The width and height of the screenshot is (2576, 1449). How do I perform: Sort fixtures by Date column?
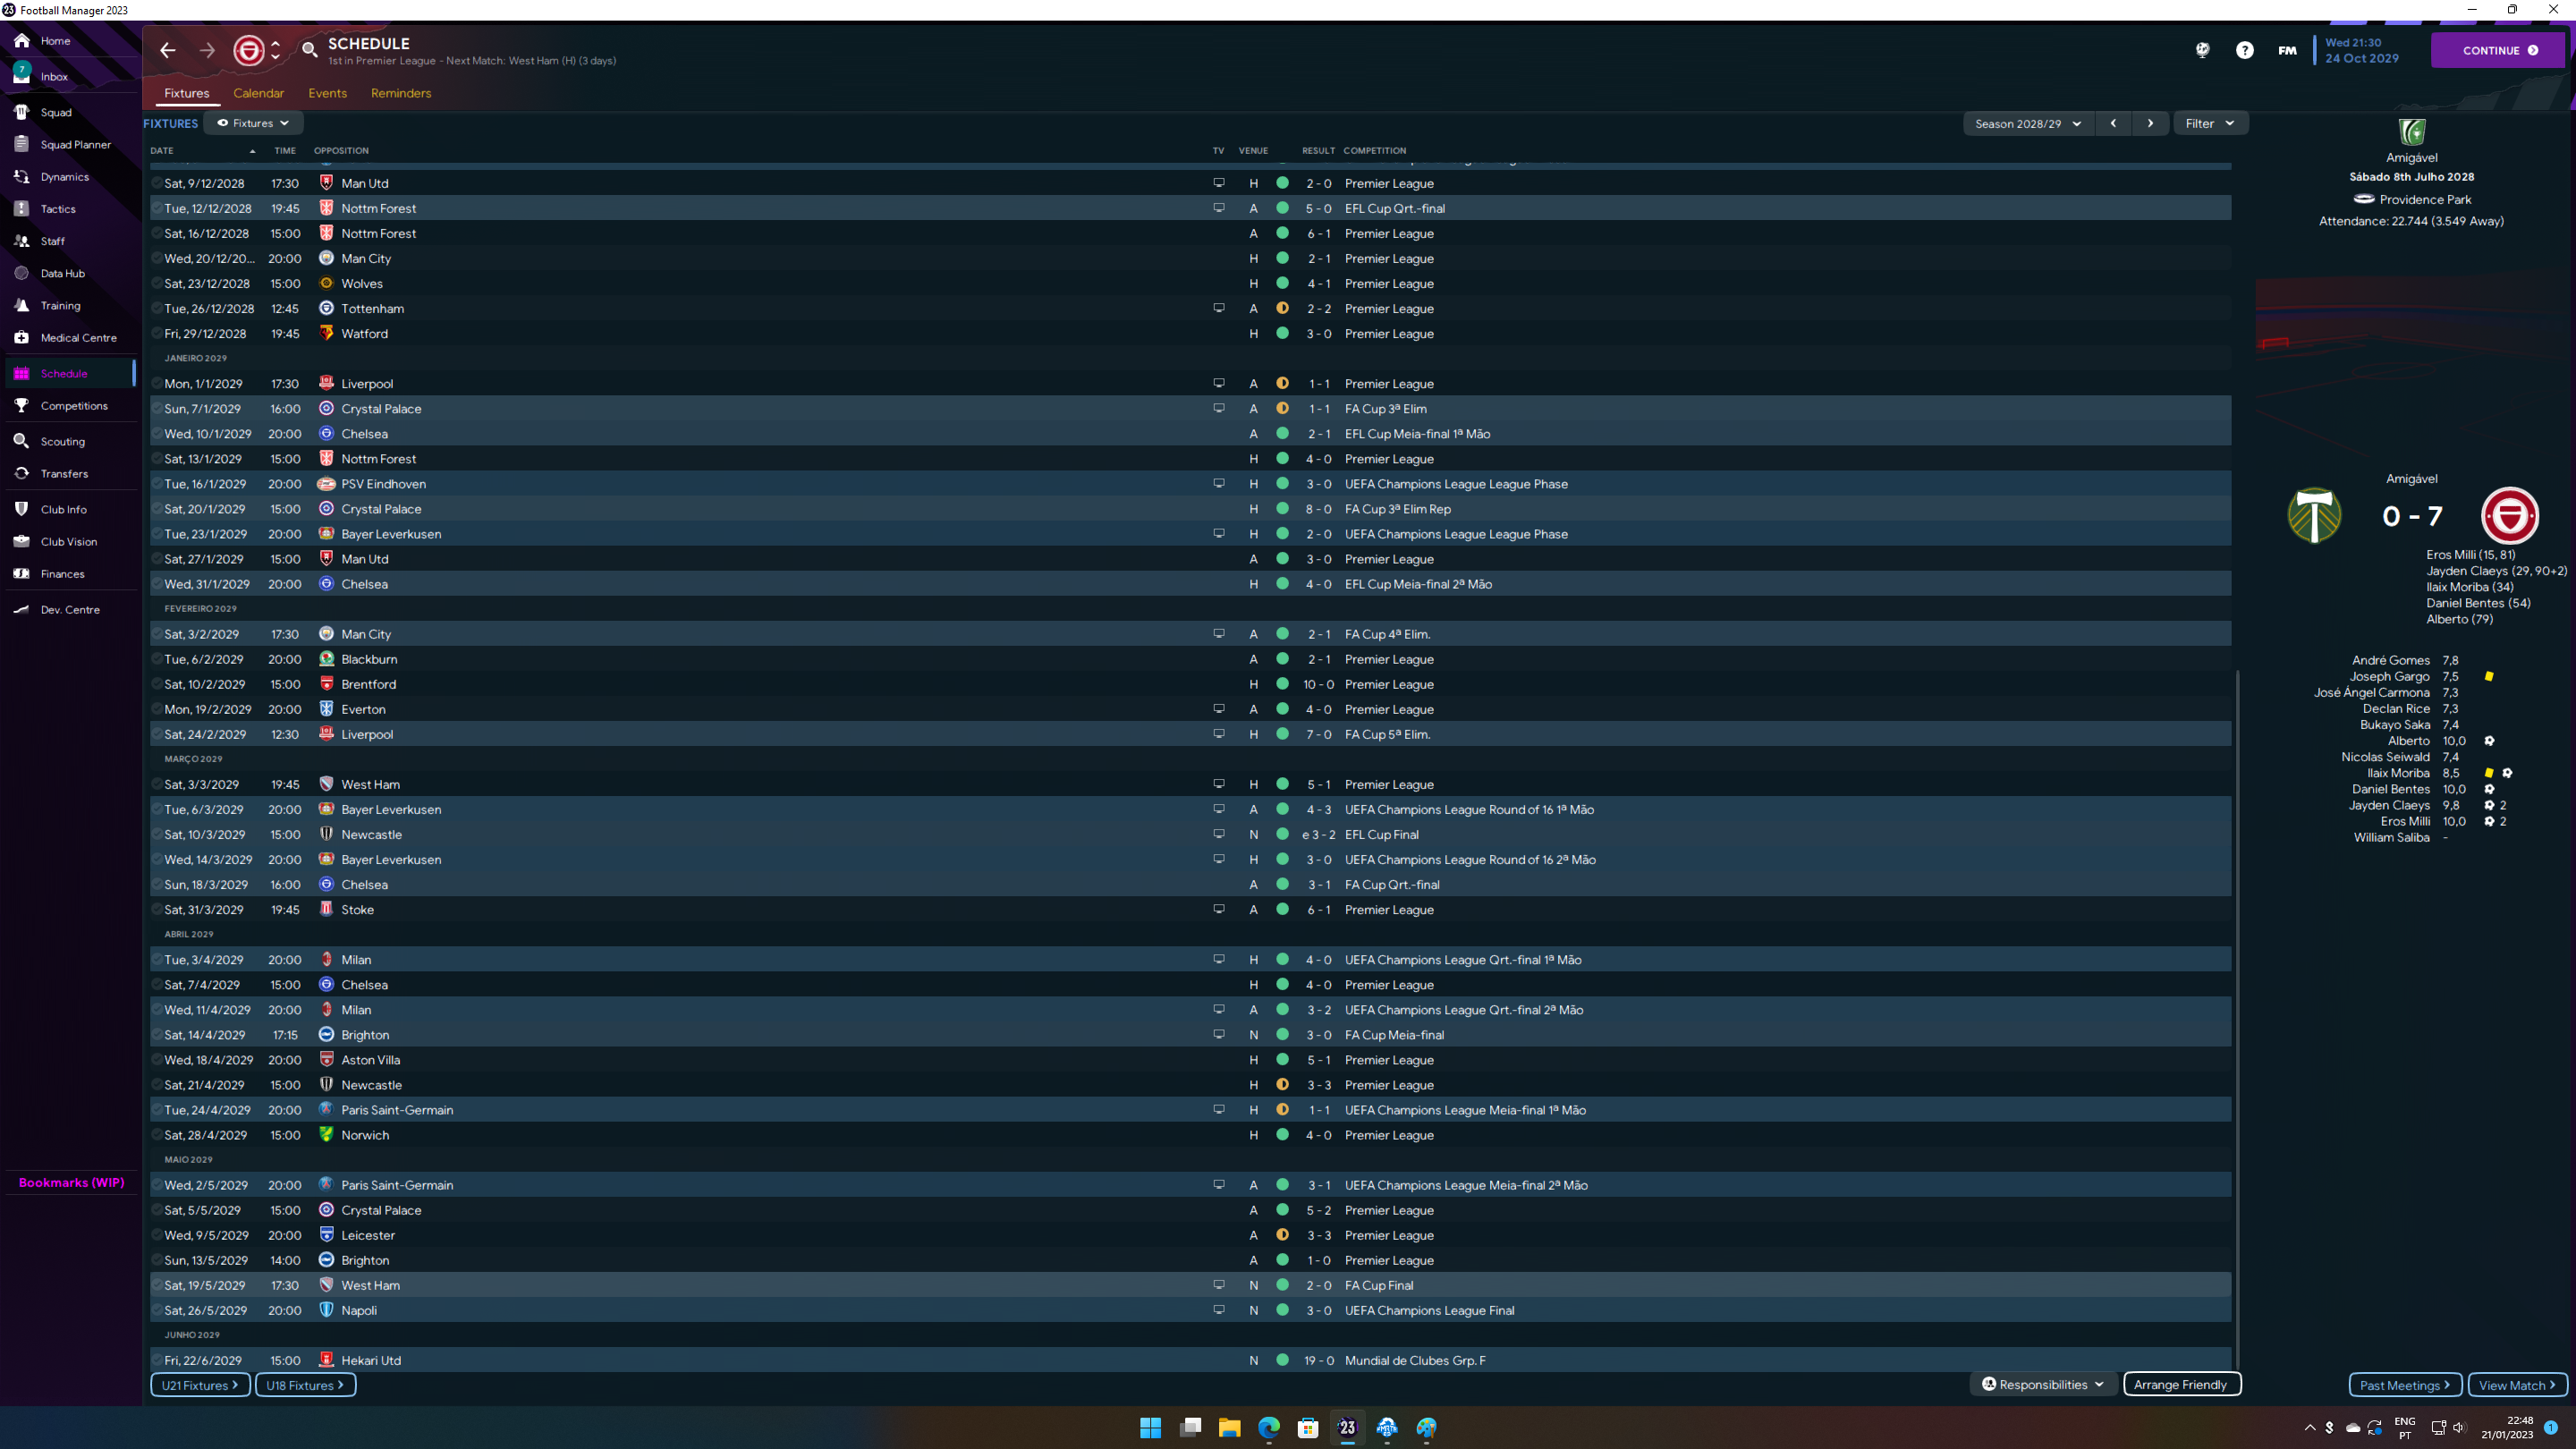(x=203, y=151)
